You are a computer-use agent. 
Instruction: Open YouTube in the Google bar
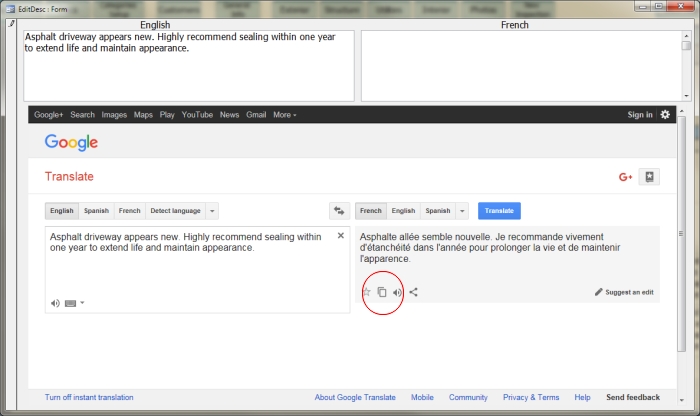pyautogui.click(x=197, y=115)
